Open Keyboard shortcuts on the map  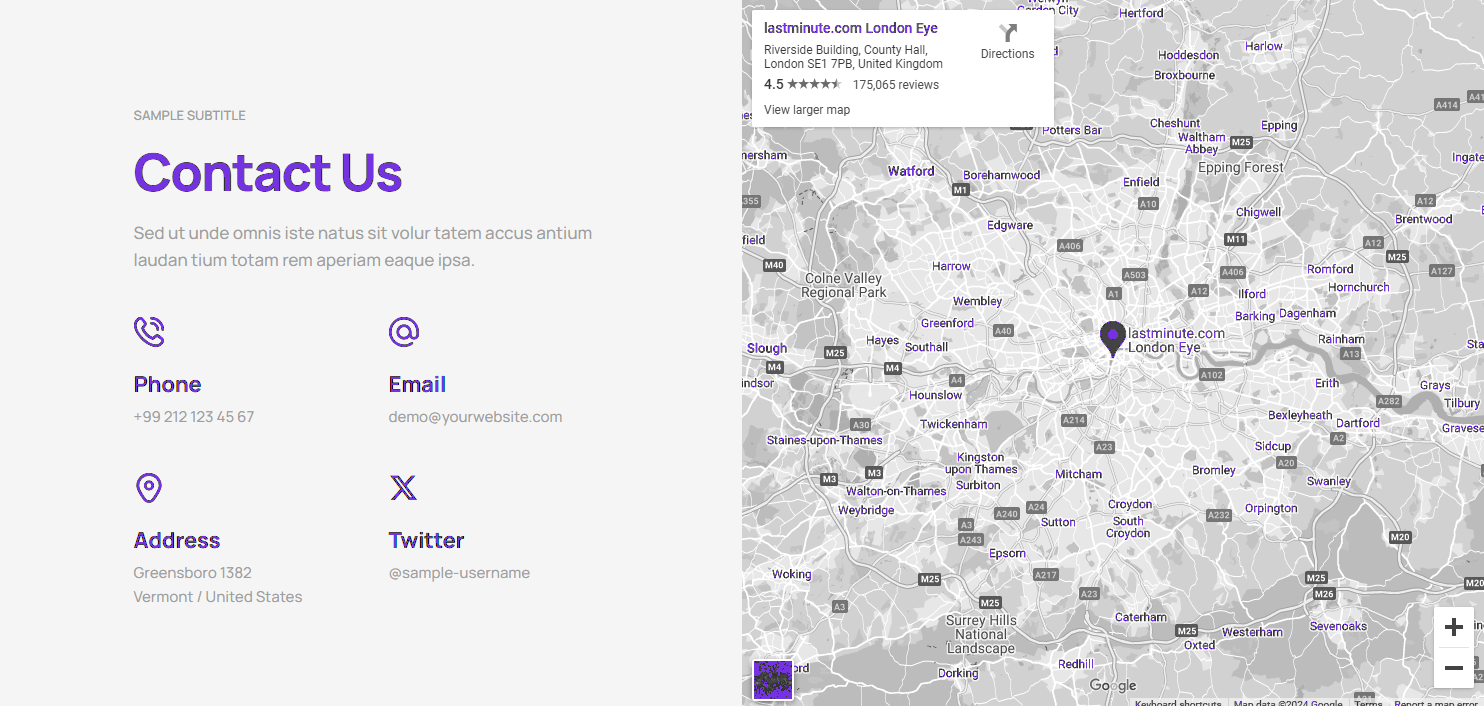(1177, 702)
